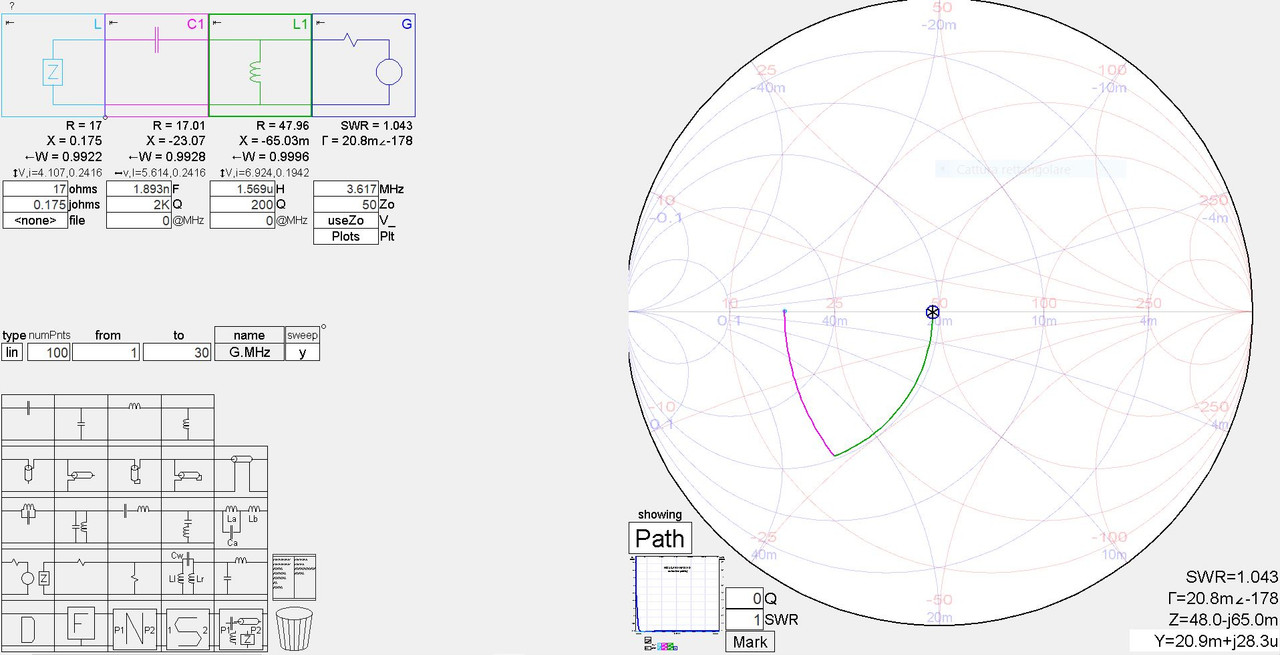Open the SWR plot thumbnail
This screenshot has height=655, width=1280.
click(678, 595)
